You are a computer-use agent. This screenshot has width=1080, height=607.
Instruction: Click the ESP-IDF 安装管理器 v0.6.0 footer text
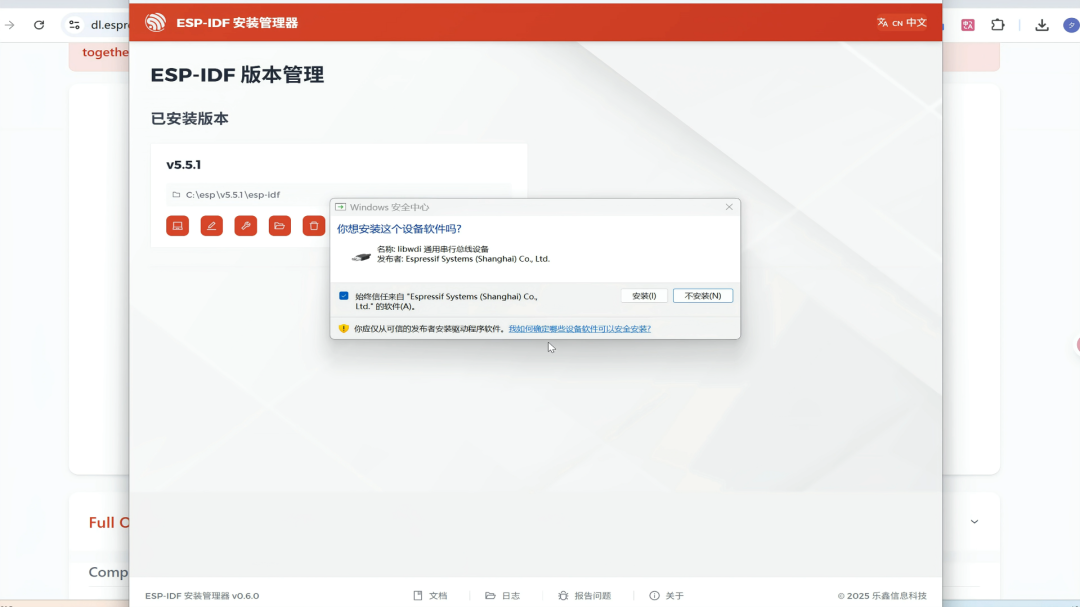[202, 595]
